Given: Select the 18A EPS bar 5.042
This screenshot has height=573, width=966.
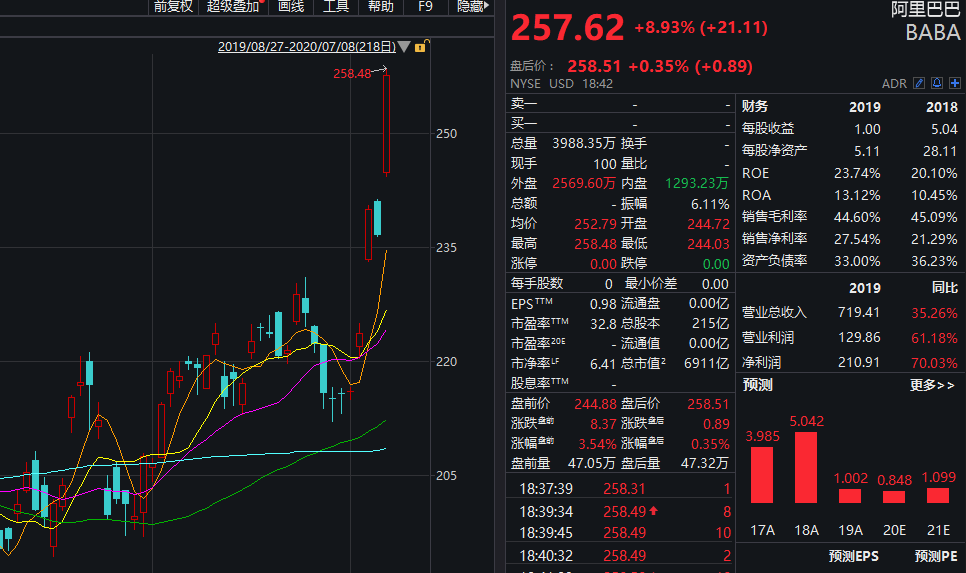Looking at the screenshot, I should pyautogui.click(x=806, y=467).
